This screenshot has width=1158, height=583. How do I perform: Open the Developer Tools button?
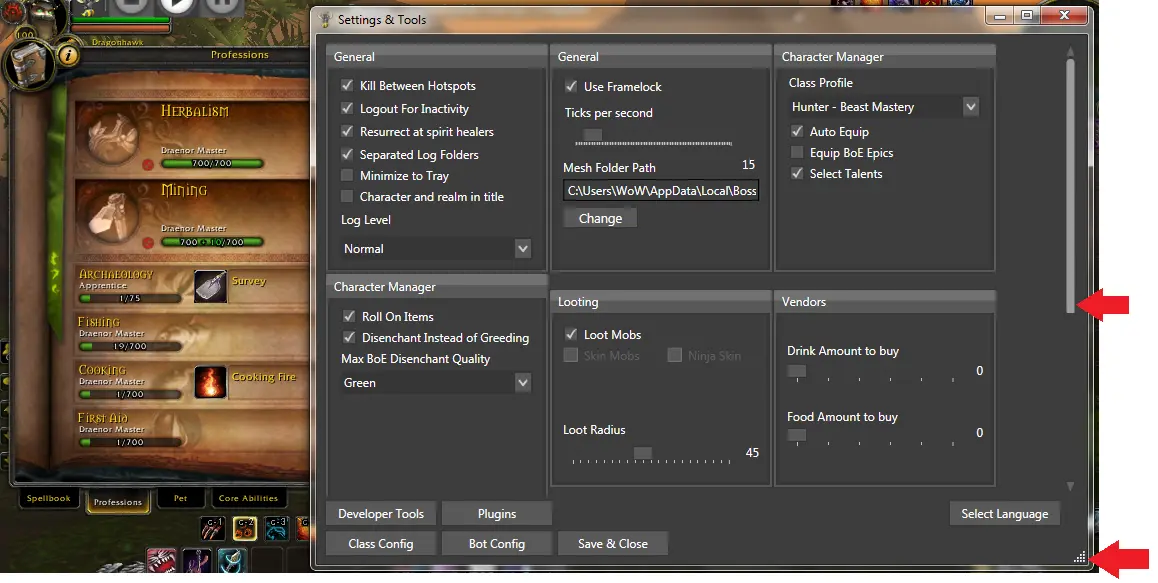[x=381, y=514]
